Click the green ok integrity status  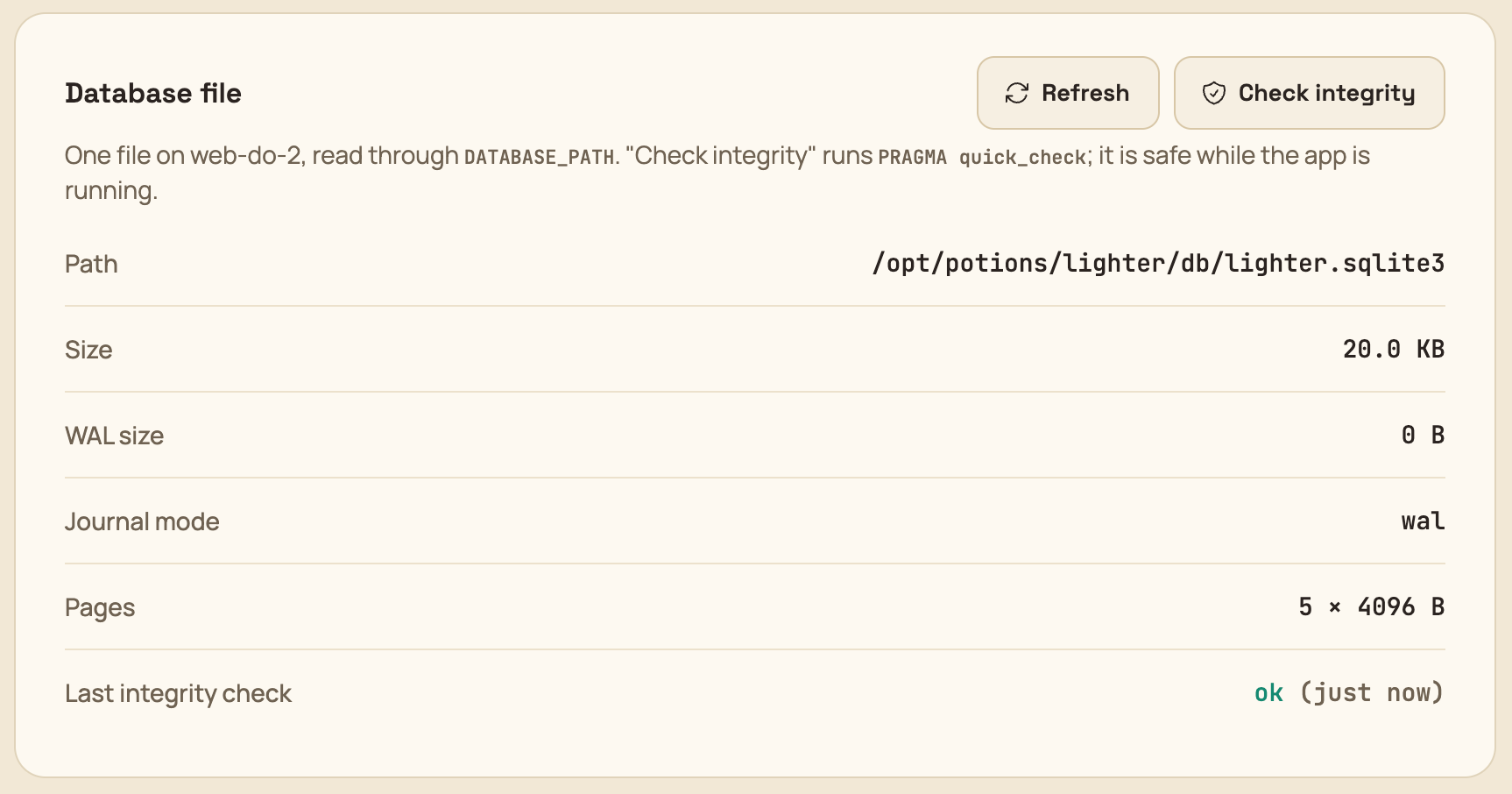(1269, 693)
